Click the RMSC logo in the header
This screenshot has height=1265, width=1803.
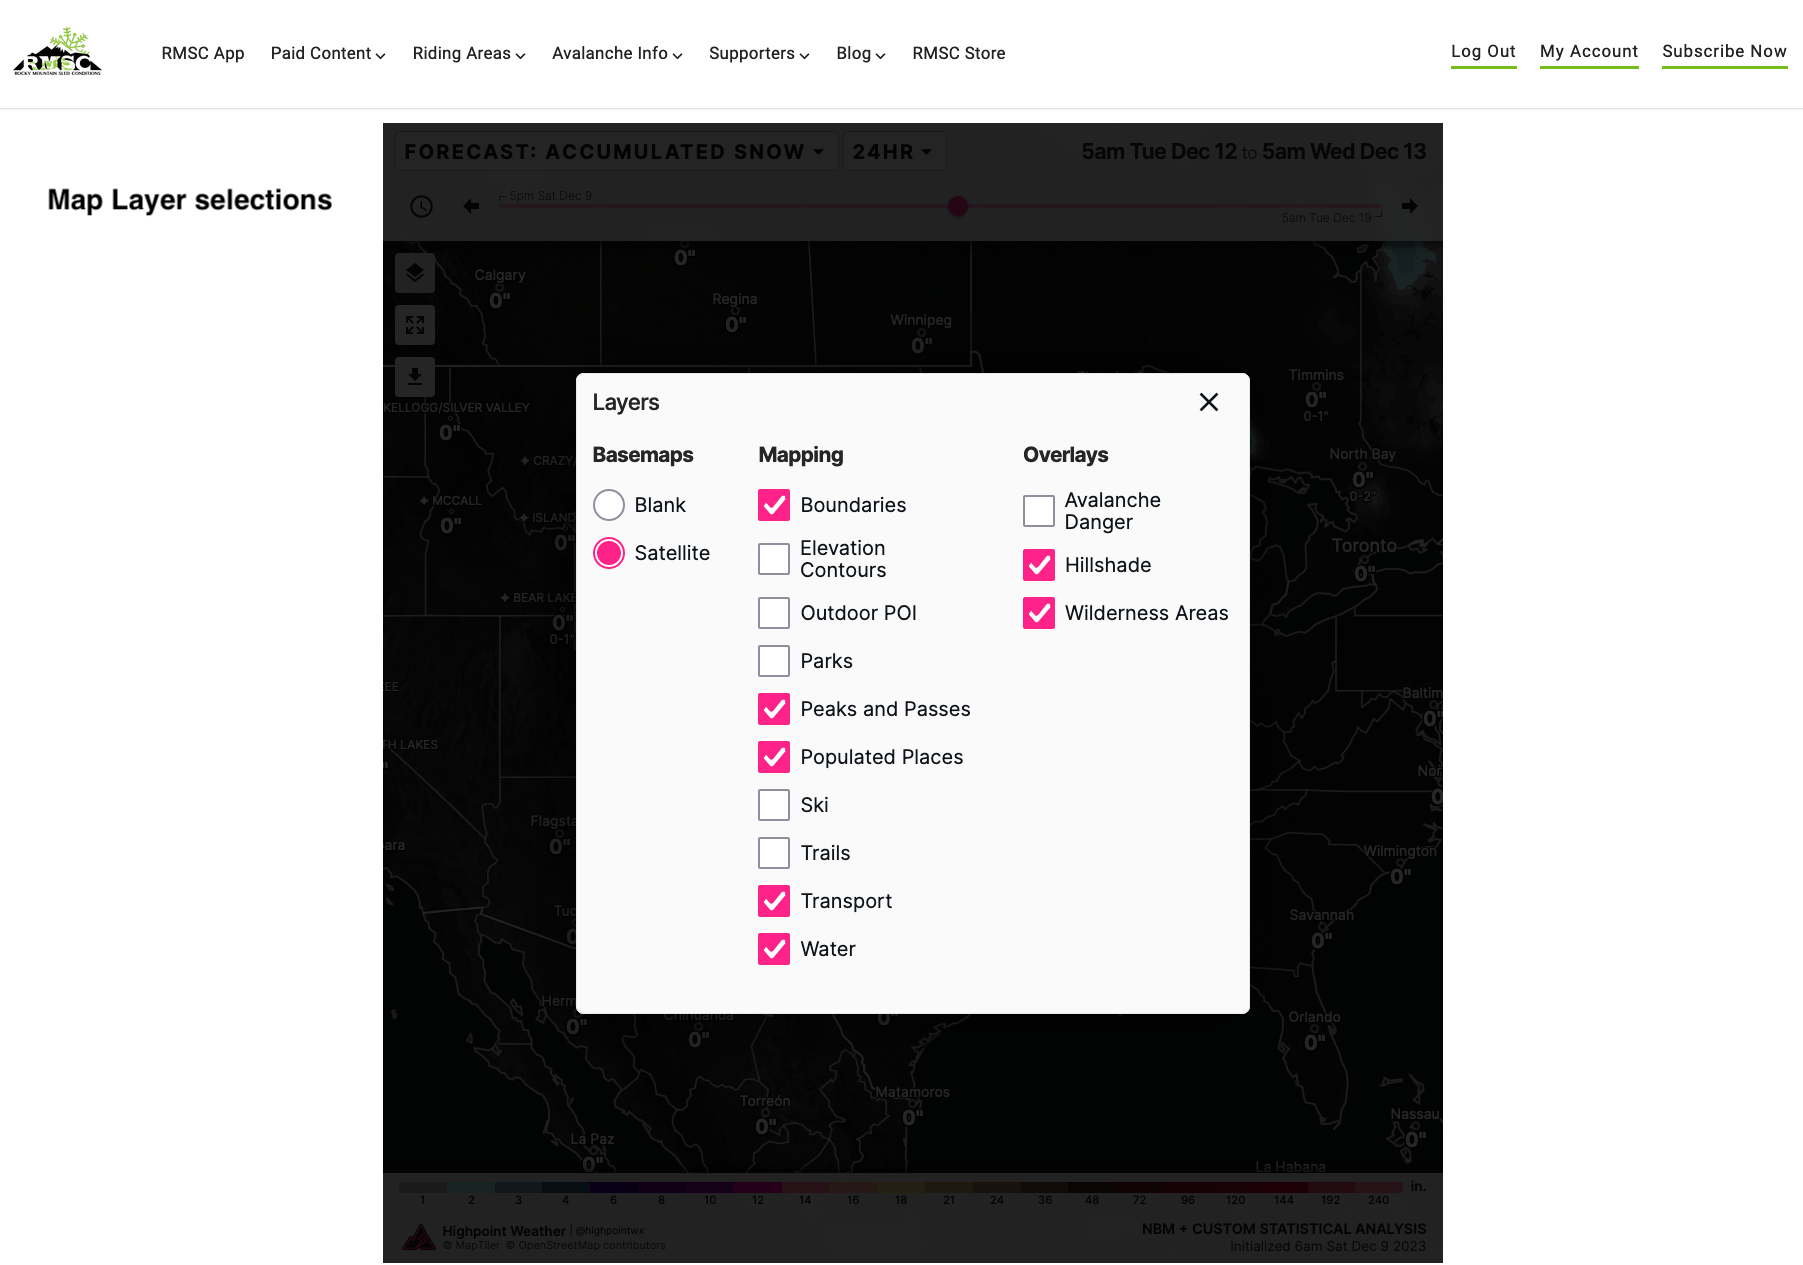pos(58,52)
